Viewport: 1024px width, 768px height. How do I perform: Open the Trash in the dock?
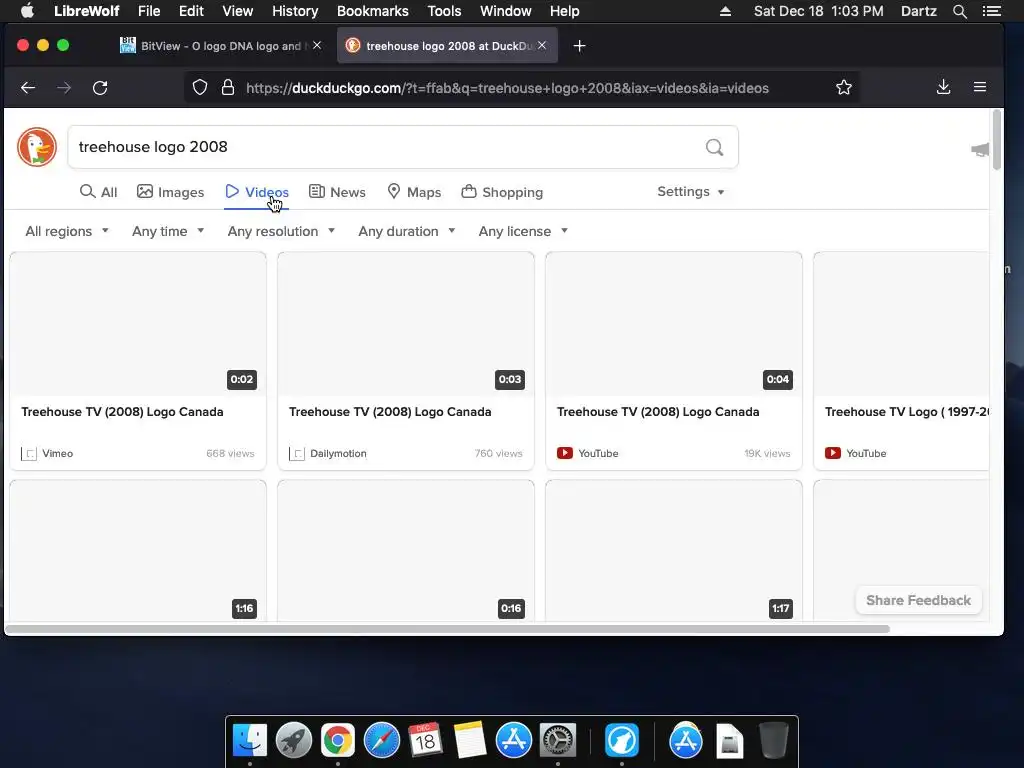pyautogui.click(x=774, y=741)
